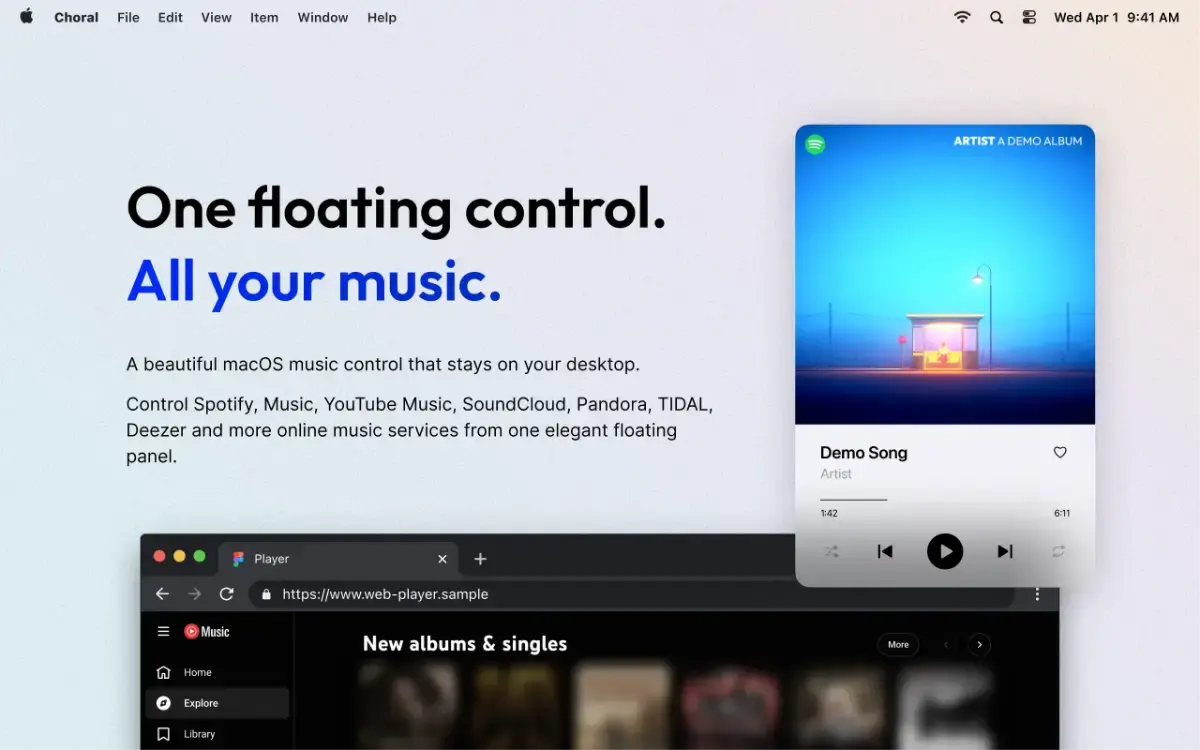Reload the browser page

tap(227, 594)
